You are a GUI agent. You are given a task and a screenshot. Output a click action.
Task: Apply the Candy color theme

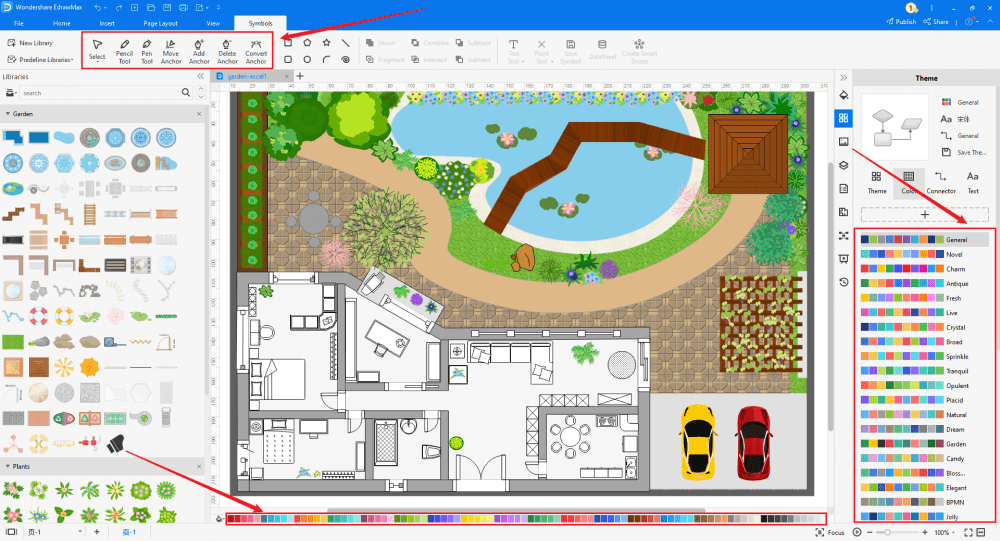click(924, 459)
